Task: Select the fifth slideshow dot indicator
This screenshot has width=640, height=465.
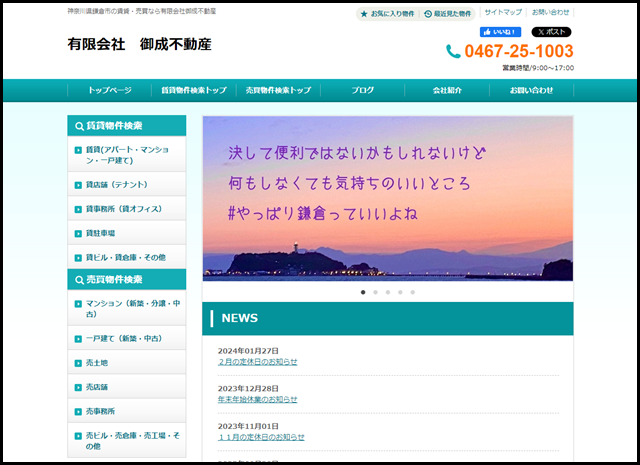Action: 413,292
